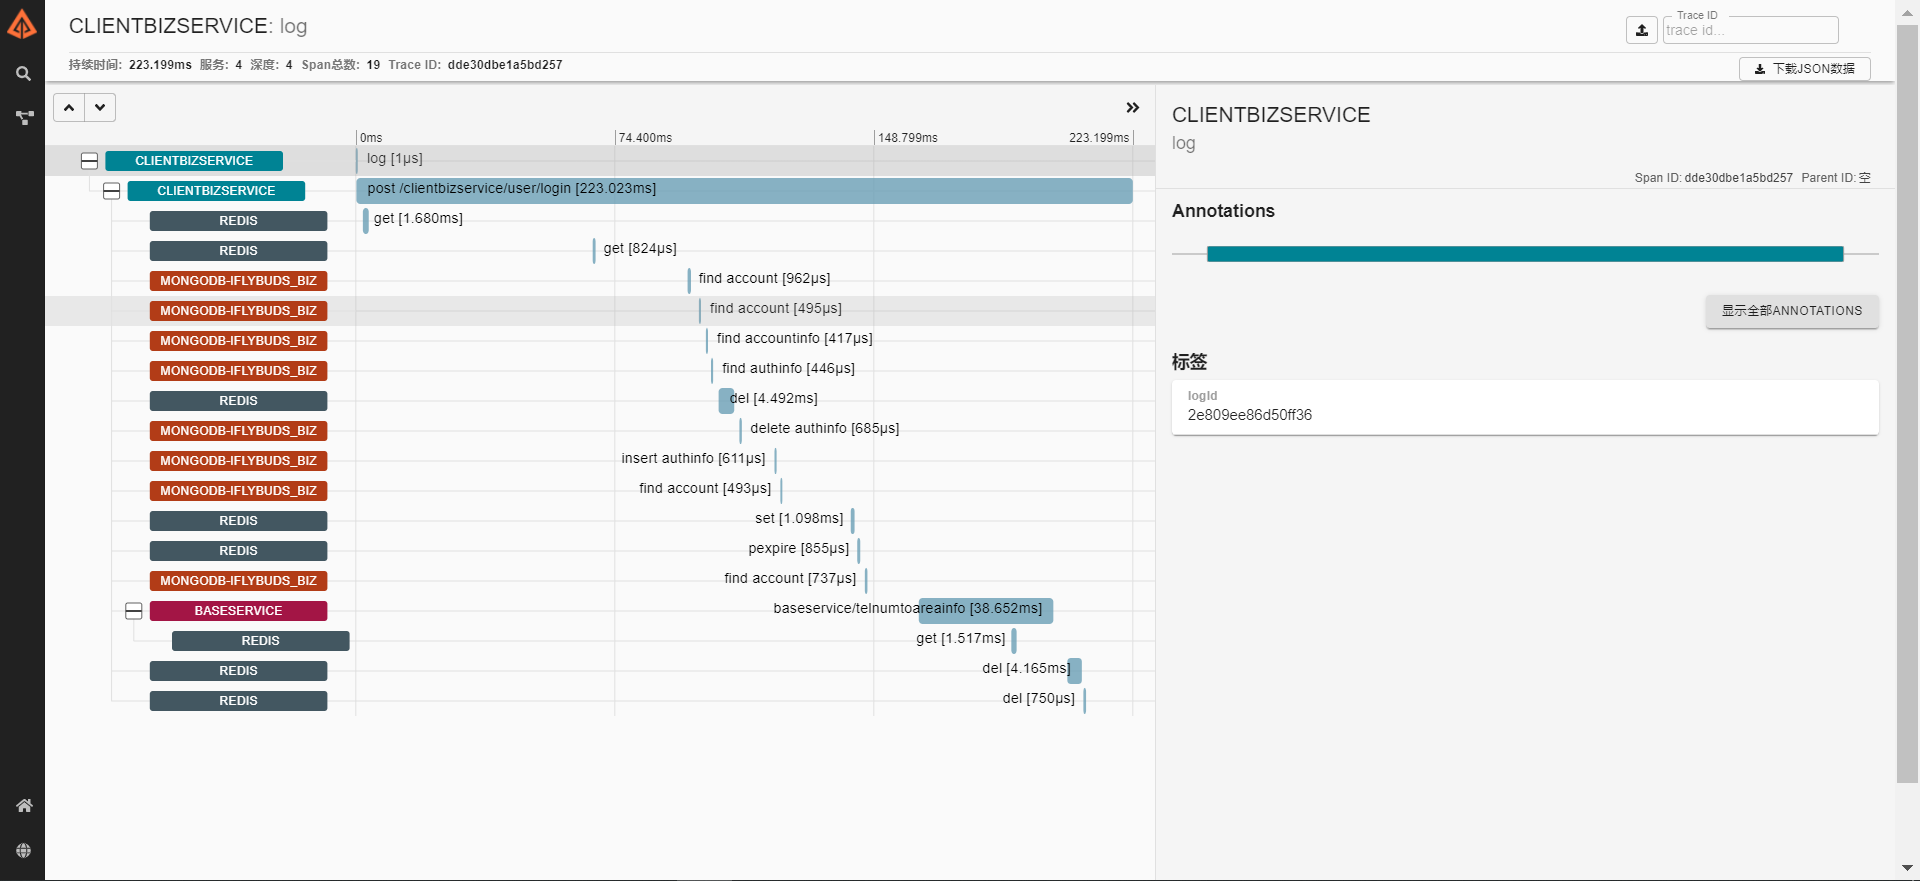Select next span with down arrow

point(100,107)
